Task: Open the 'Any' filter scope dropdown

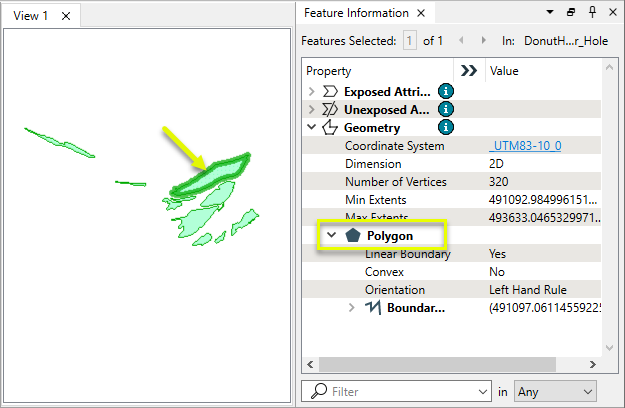Action: pos(555,392)
